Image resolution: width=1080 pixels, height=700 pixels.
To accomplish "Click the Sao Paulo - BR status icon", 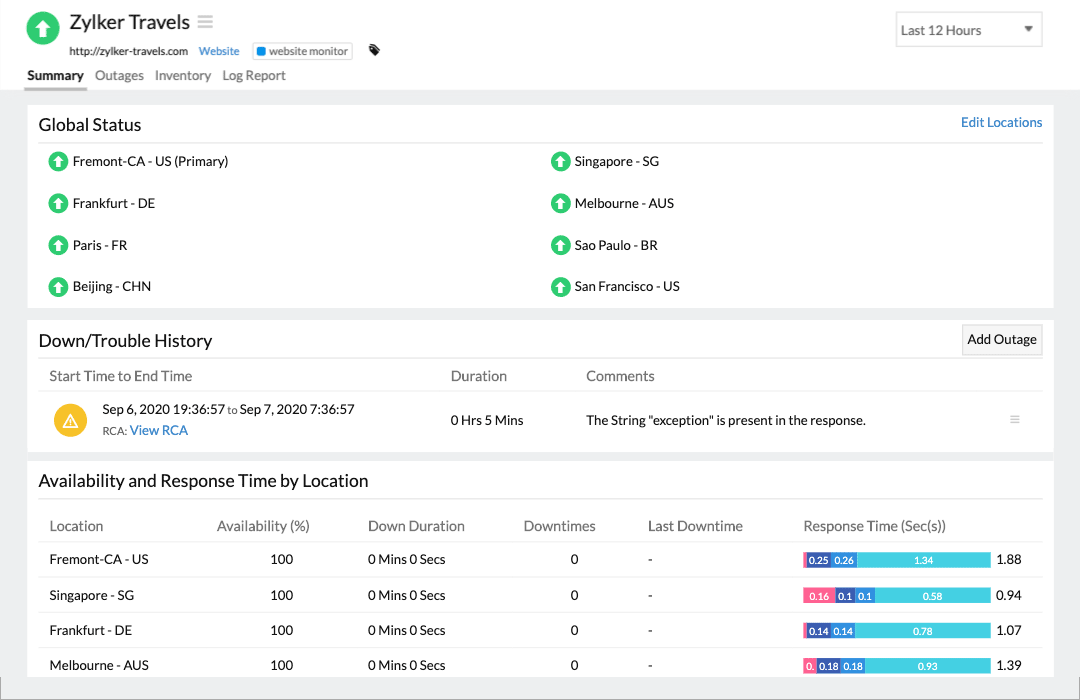I will tap(560, 245).
